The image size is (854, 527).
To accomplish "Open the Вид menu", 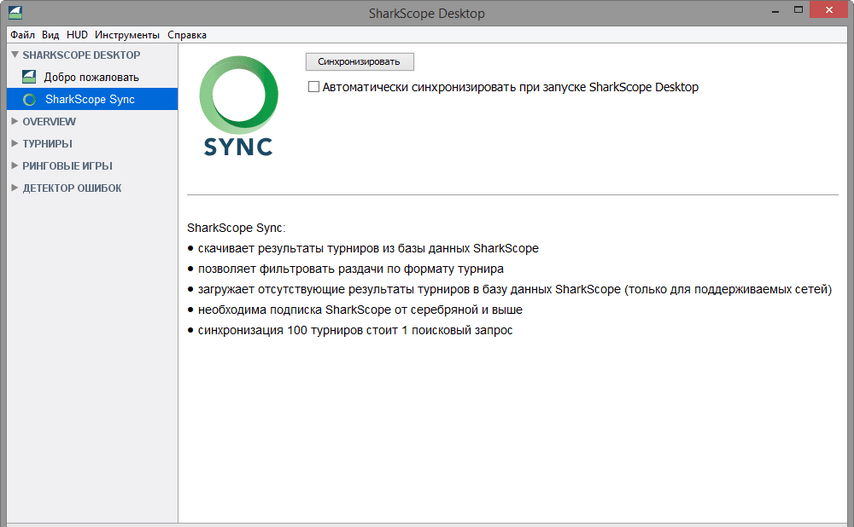I will click(50, 35).
